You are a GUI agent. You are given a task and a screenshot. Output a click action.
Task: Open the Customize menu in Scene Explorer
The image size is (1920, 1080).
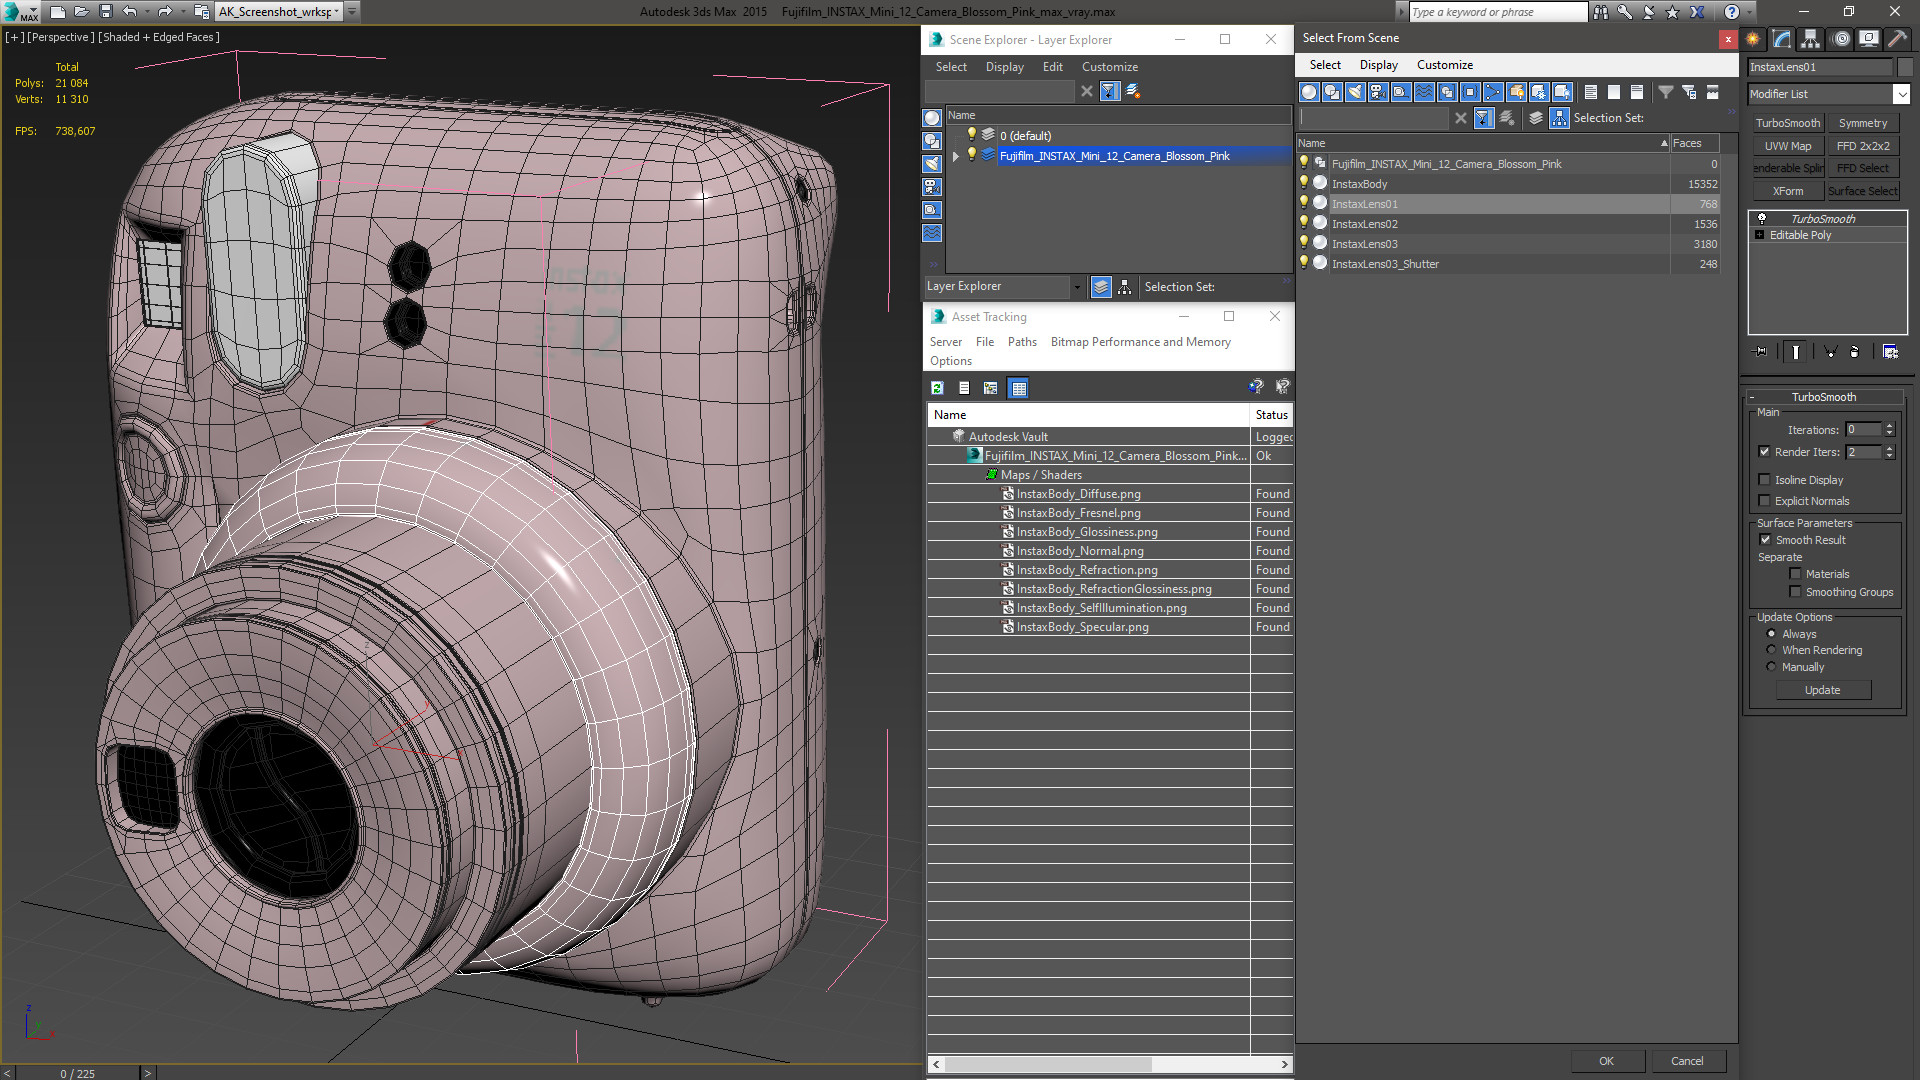tap(1109, 67)
